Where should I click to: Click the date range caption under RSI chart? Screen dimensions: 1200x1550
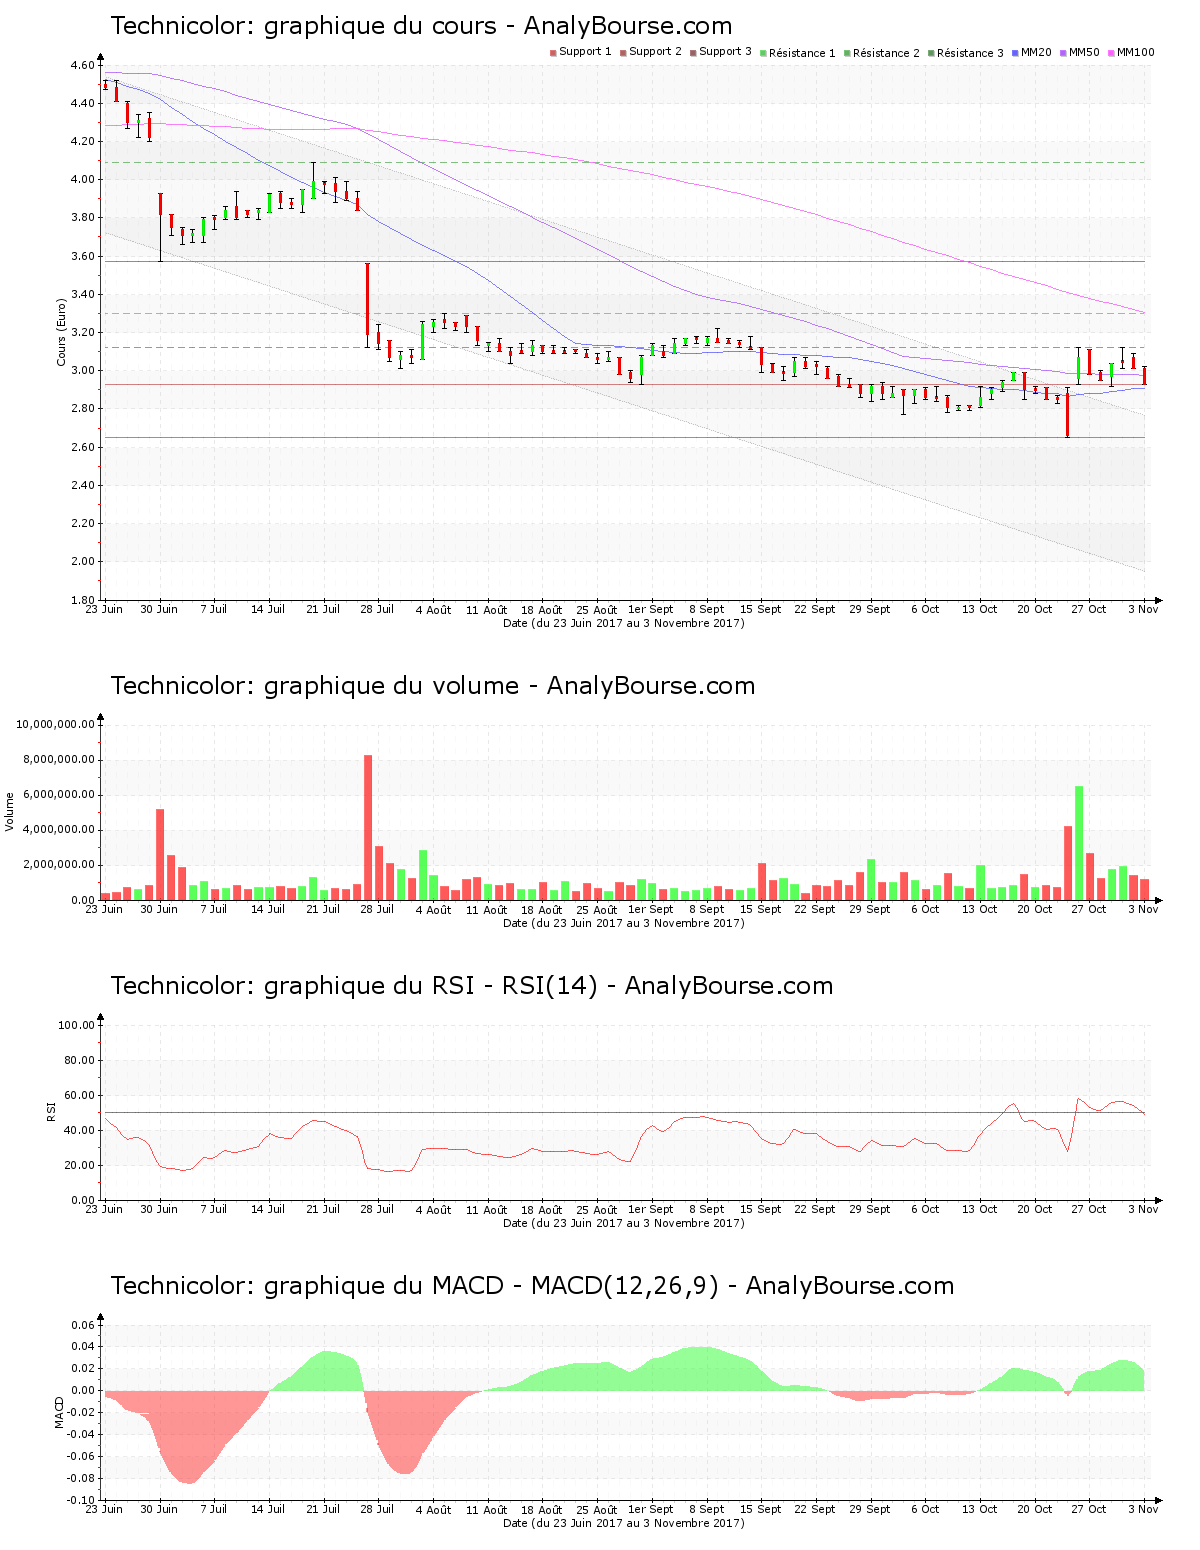point(623,1223)
